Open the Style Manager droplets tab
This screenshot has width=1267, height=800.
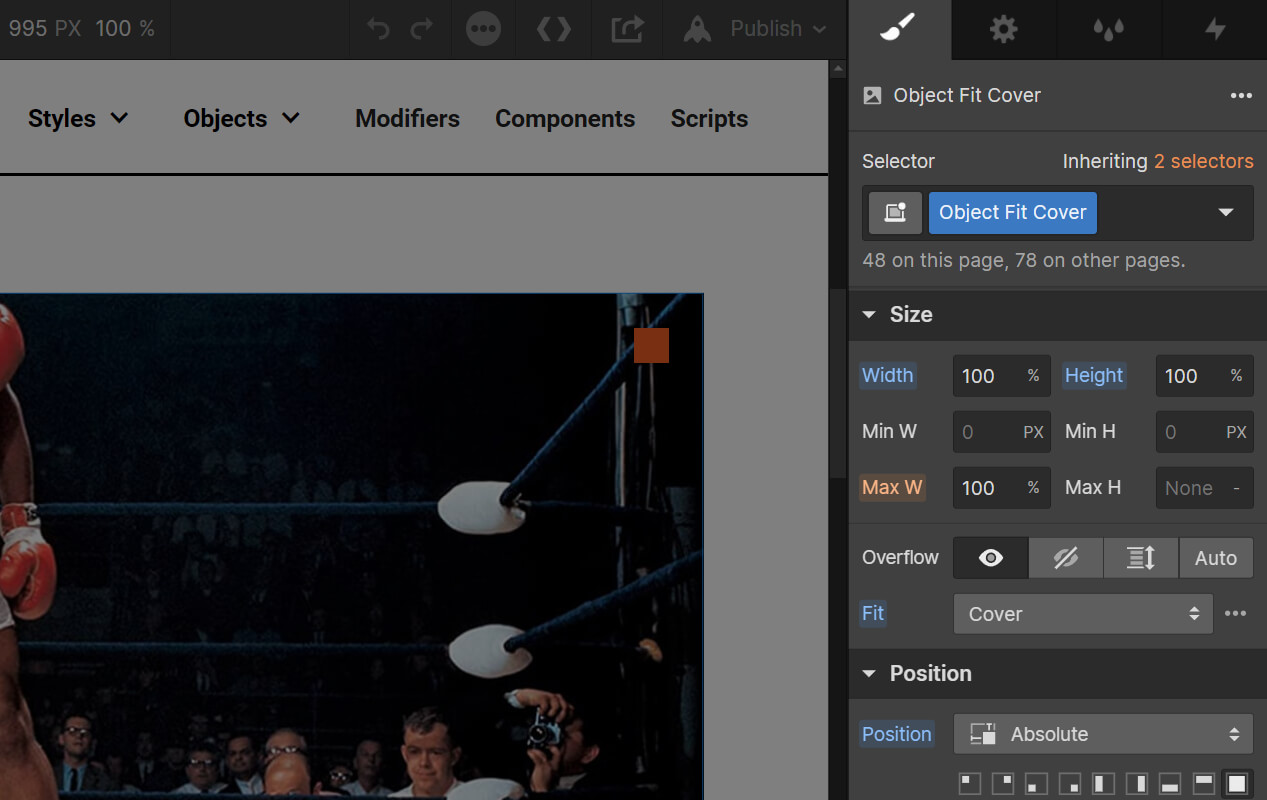click(1108, 29)
